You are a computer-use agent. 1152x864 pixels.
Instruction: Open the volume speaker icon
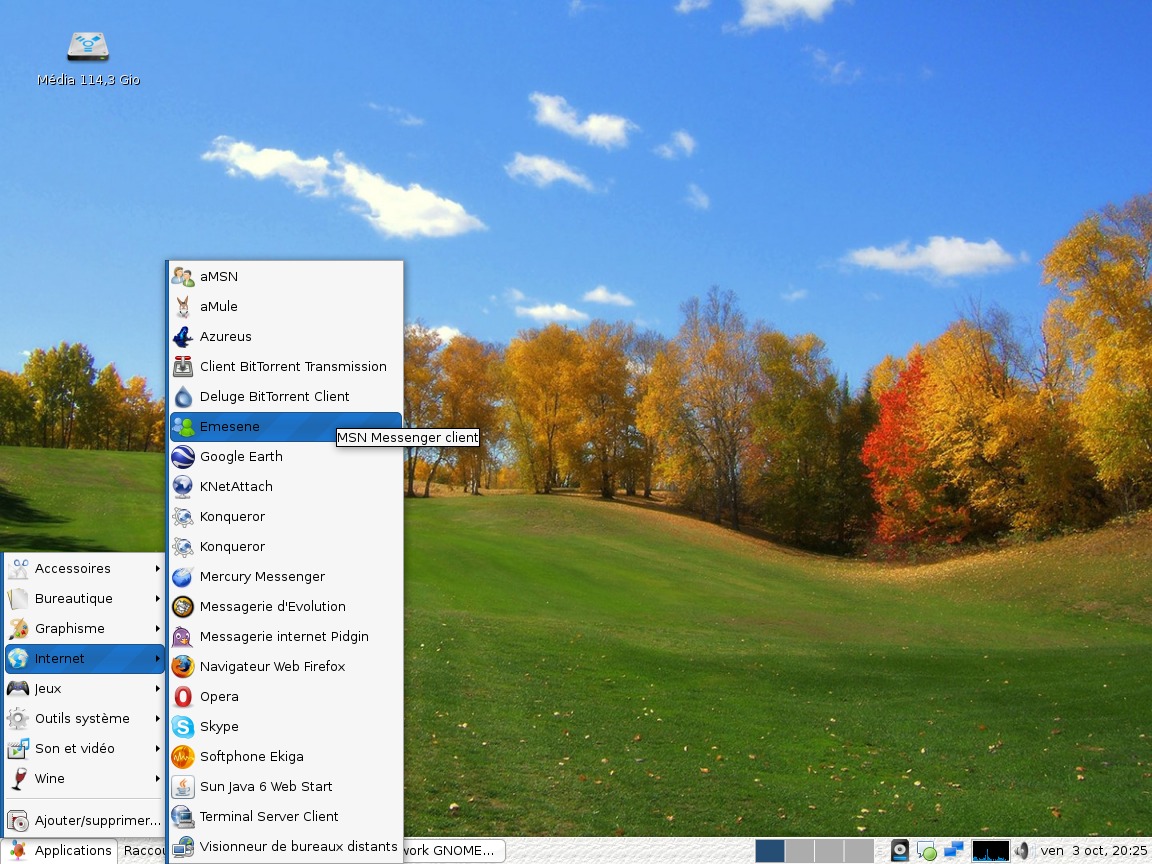(1022, 851)
